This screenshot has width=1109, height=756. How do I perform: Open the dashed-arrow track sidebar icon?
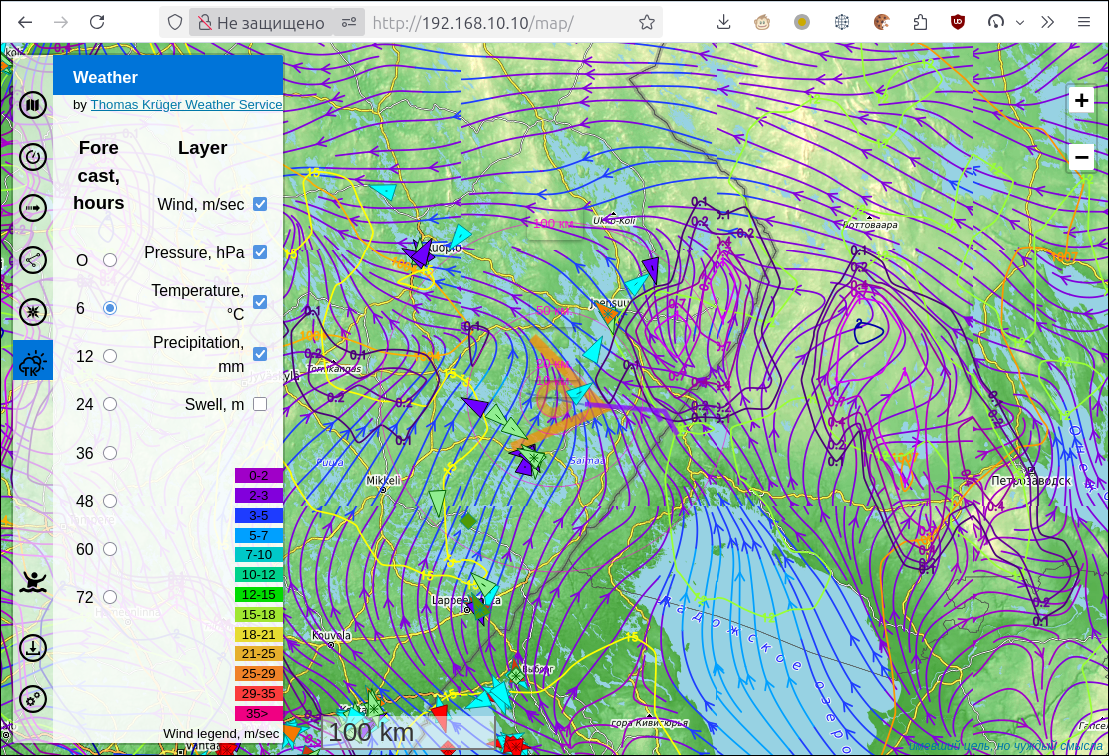(x=33, y=208)
